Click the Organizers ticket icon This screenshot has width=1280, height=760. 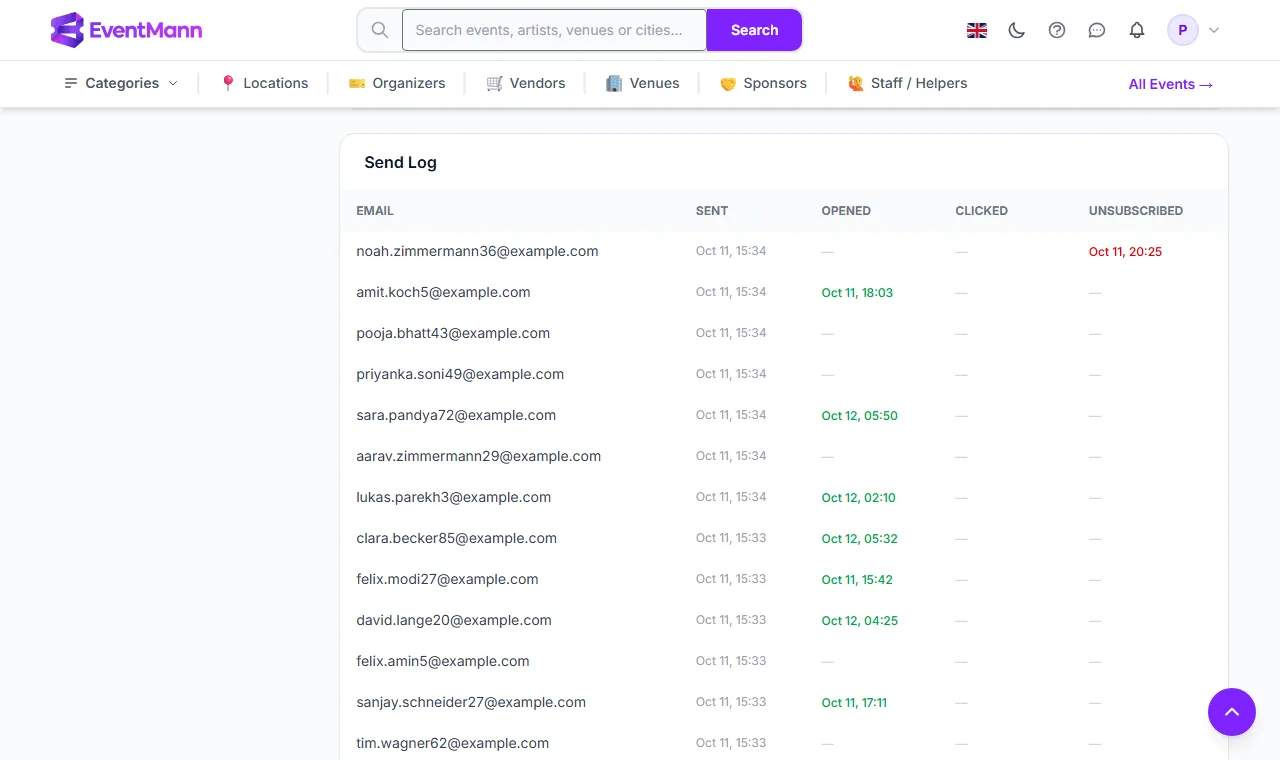[x=357, y=83]
